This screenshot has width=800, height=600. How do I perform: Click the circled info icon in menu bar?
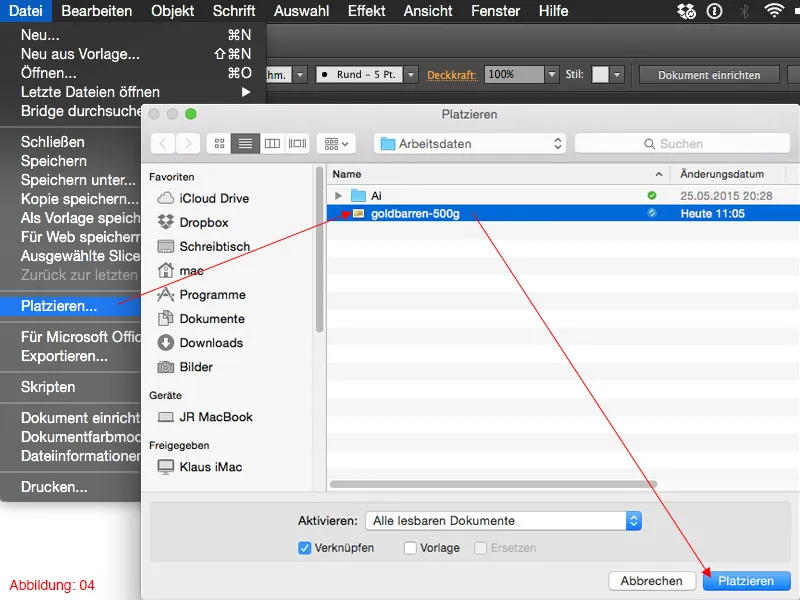[715, 11]
